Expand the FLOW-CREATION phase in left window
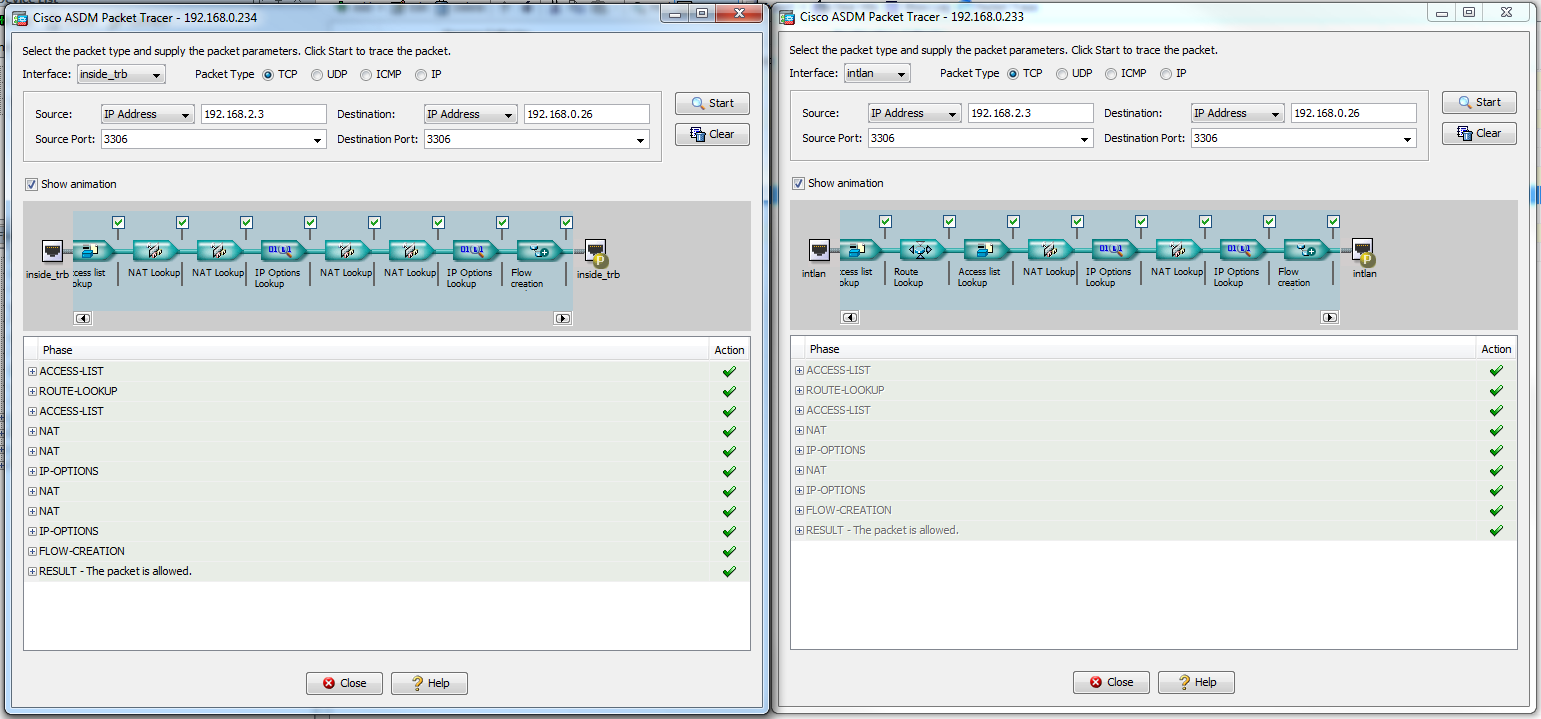 (x=32, y=551)
